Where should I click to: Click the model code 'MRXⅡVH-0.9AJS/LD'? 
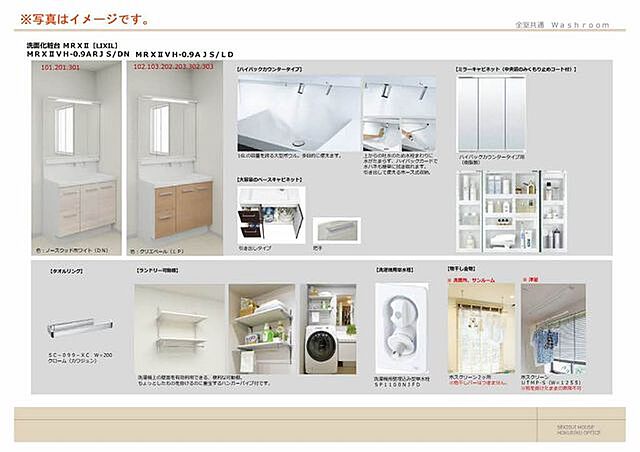pos(184,54)
